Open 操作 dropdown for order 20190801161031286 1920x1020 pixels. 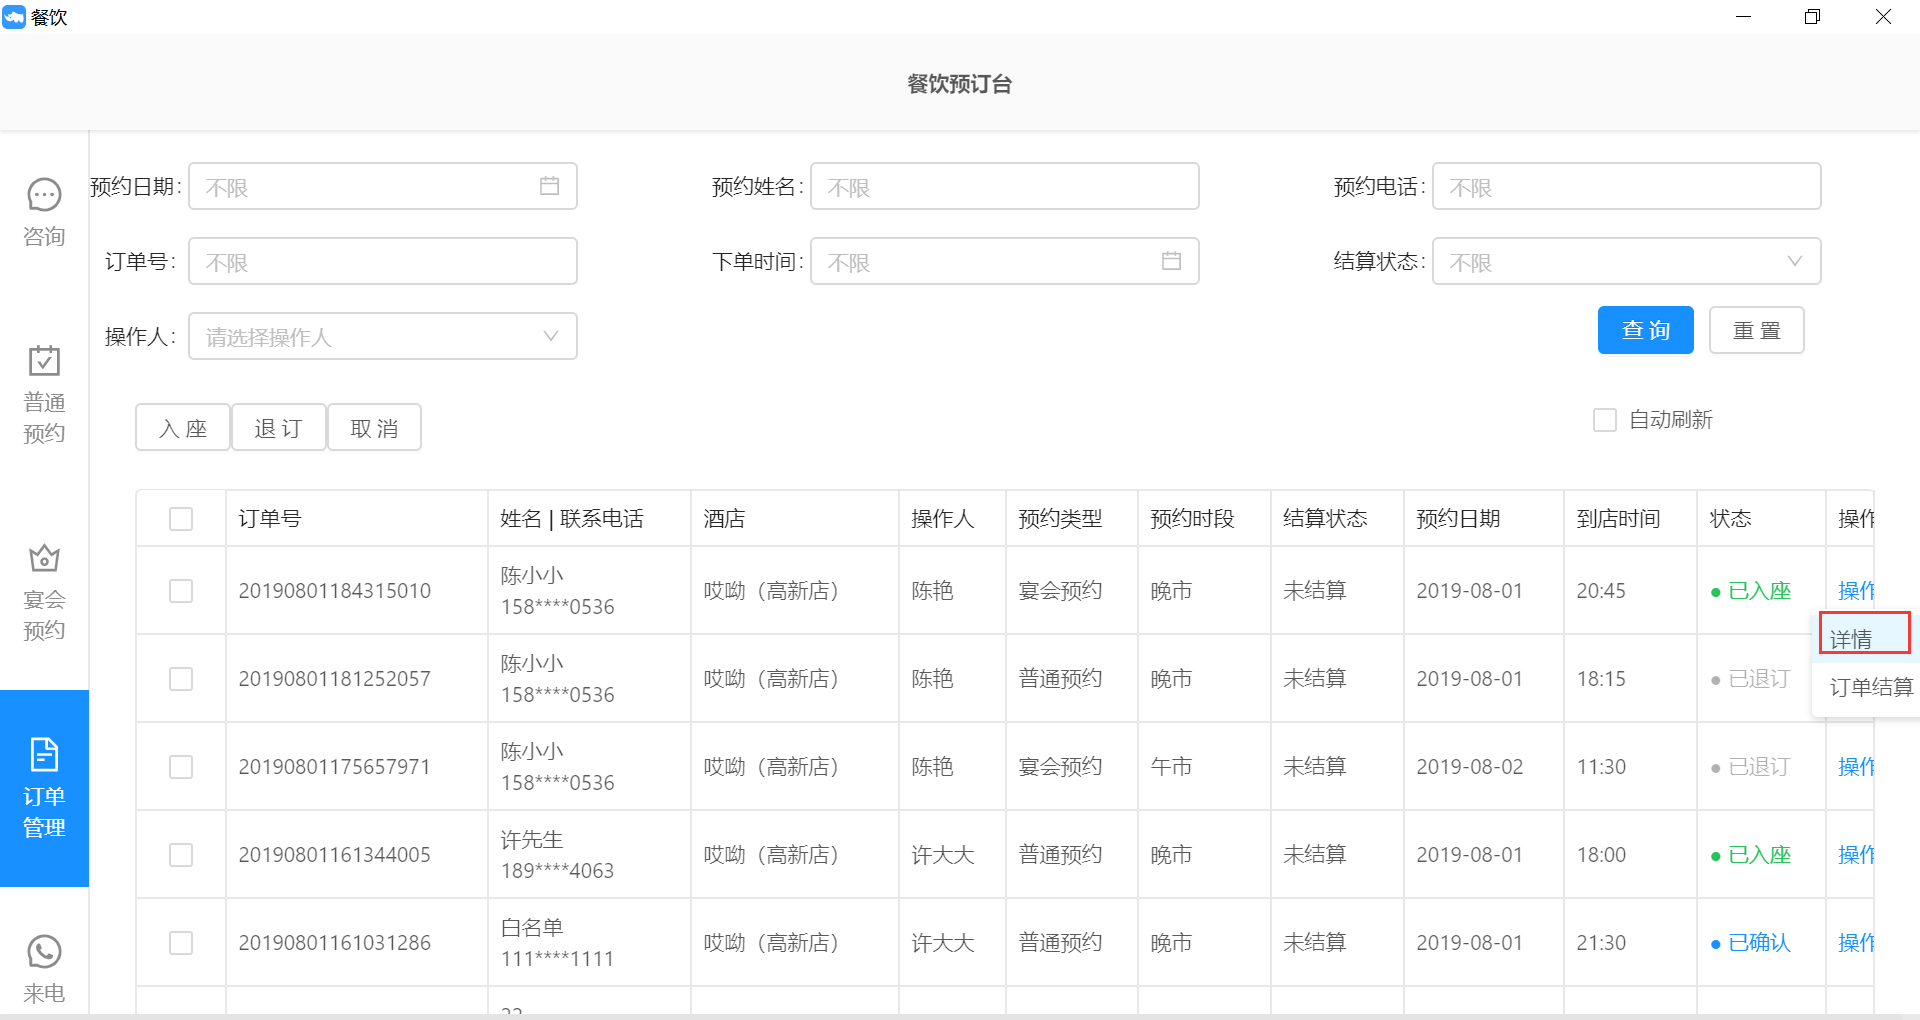click(1856, 943)
